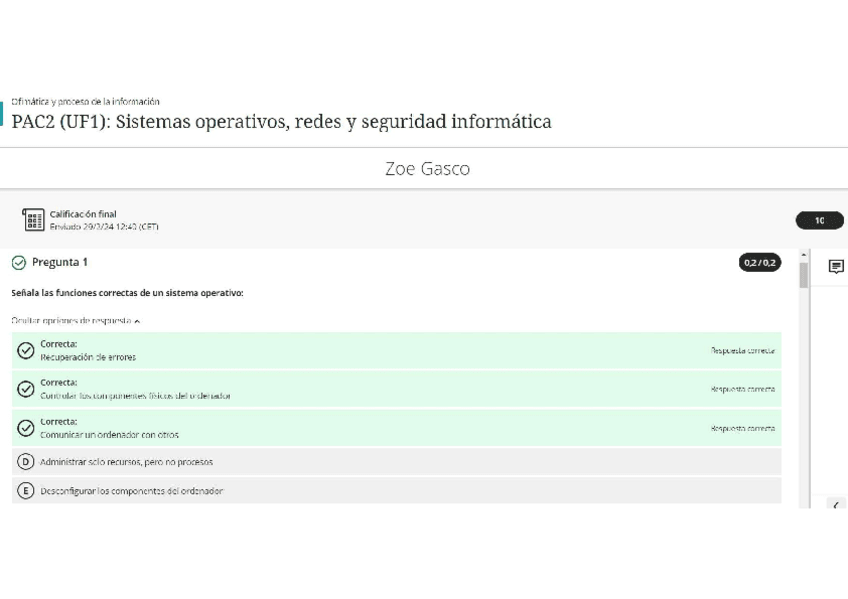Click the Pregunta 1 heading

tap(60, 263)
